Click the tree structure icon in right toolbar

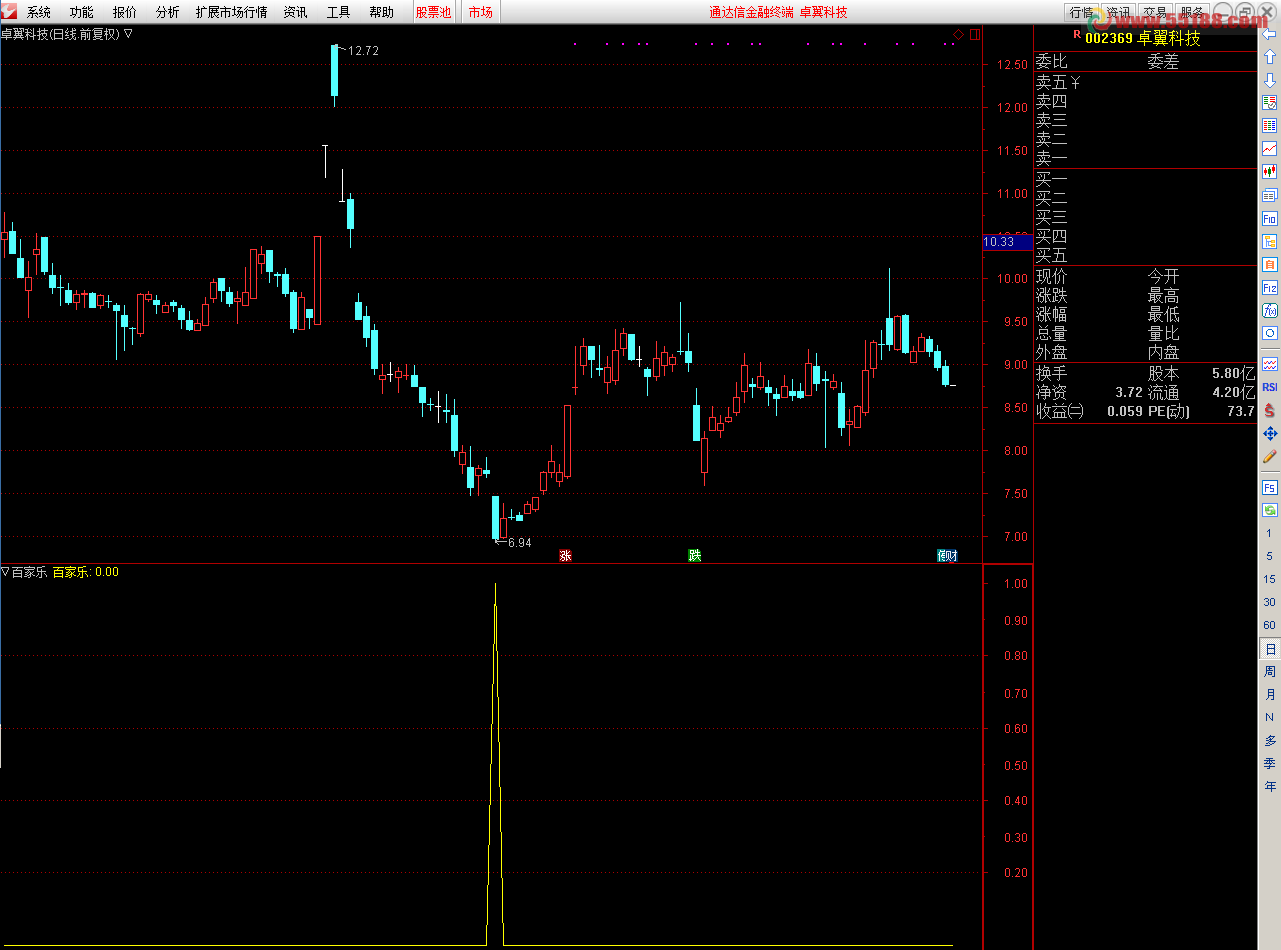[x=1270, y=241]
